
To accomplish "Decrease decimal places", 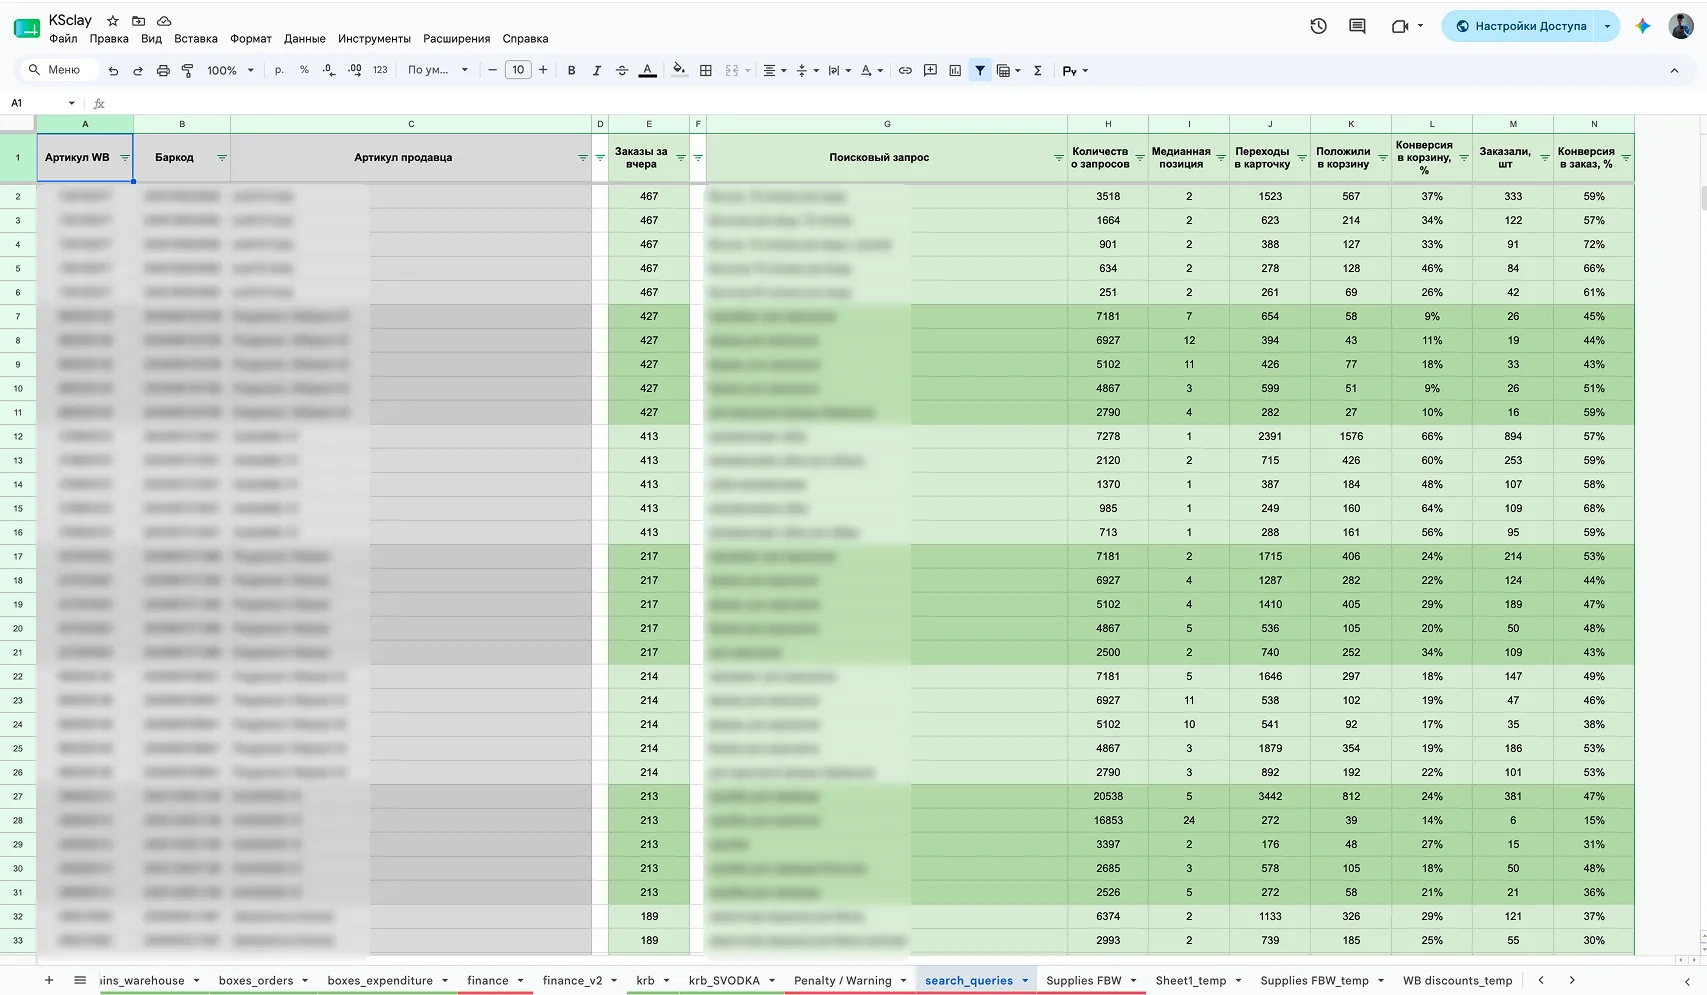I will coord(329,70).
